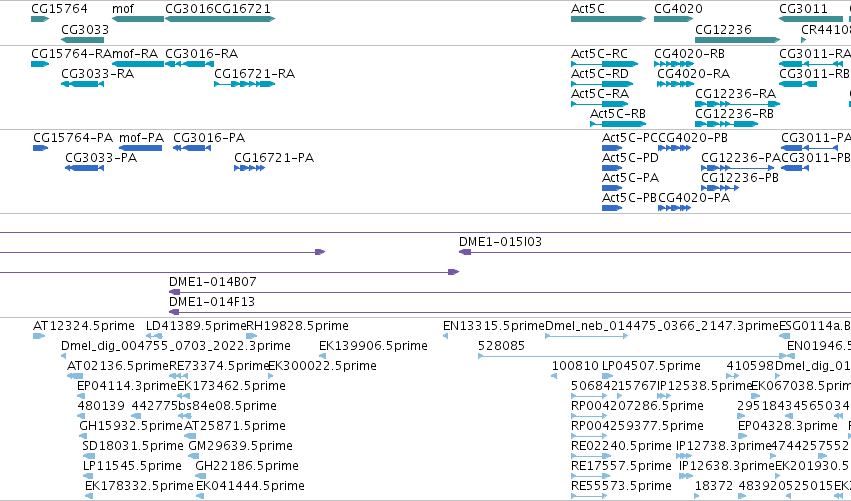Viewport: 851px width, 501px height.
Task: Select EST EK300022.5prime
Action: (322, 366)
